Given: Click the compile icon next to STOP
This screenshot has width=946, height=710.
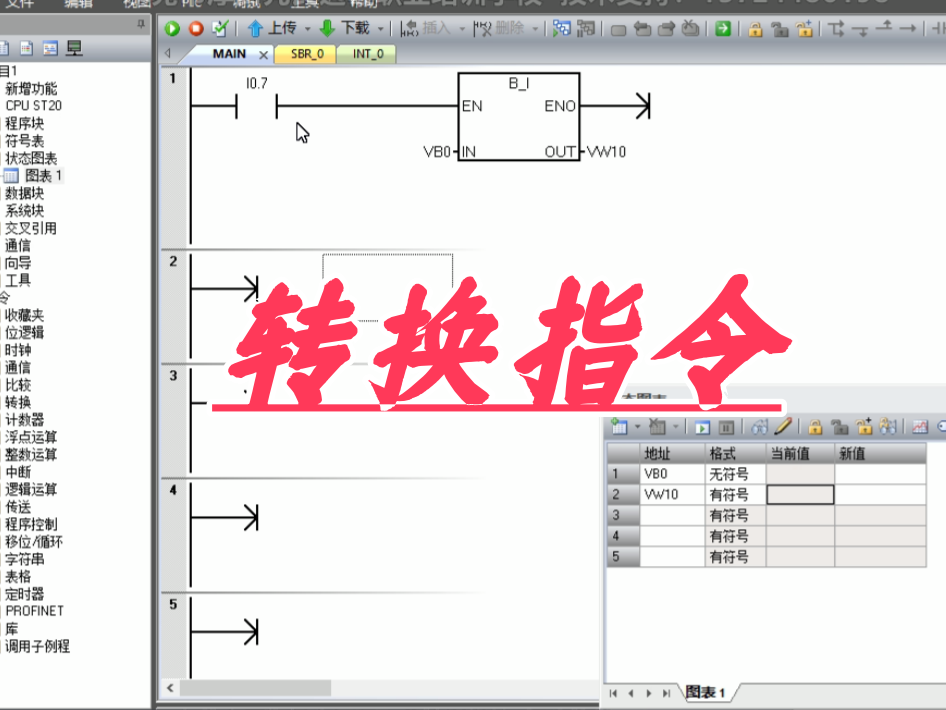Looking at the screenshot, I should [220, 29].
